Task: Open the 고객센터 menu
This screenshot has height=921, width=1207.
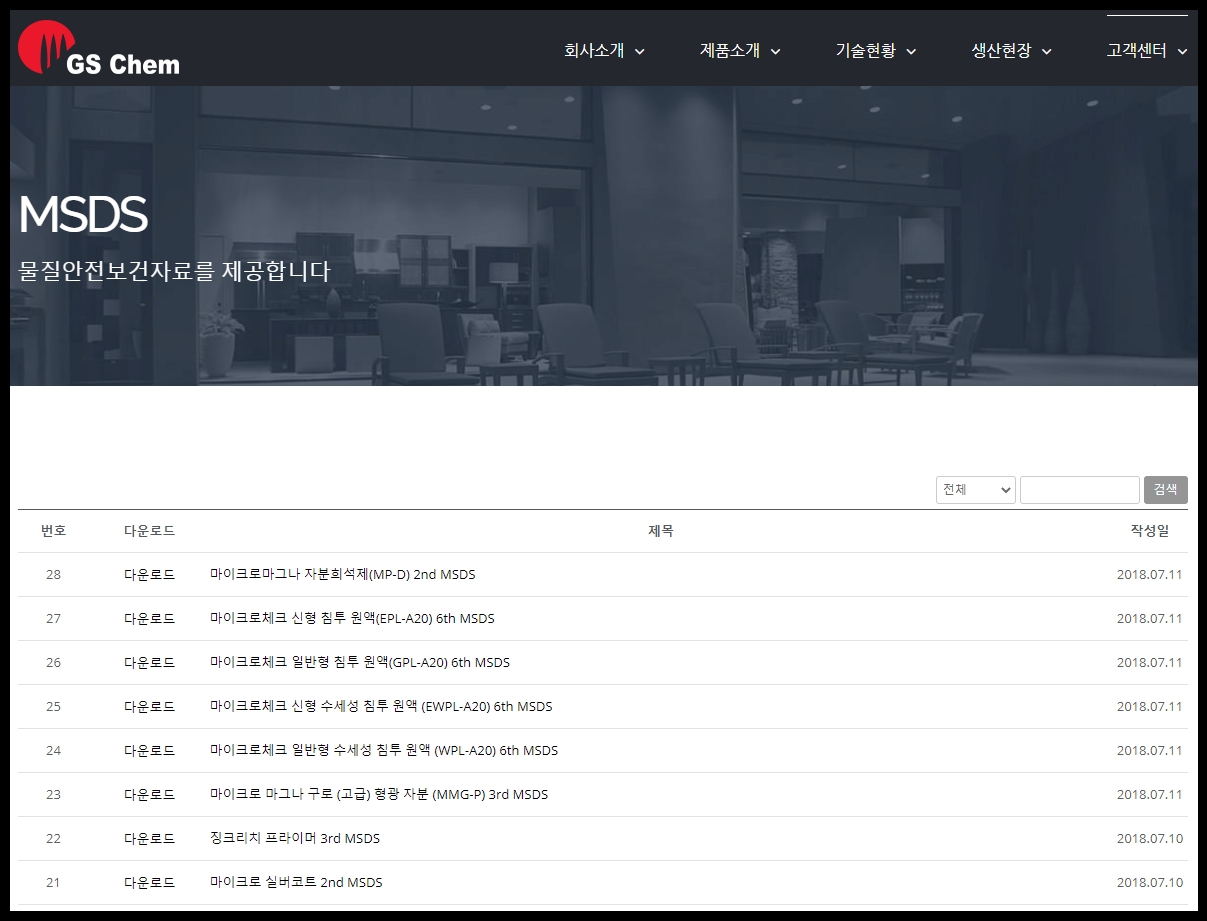Action: point(1147,51)
